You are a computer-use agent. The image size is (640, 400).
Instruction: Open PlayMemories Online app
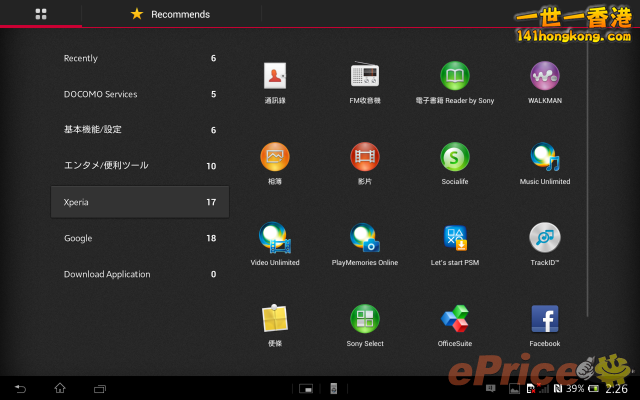pos(364,238)
